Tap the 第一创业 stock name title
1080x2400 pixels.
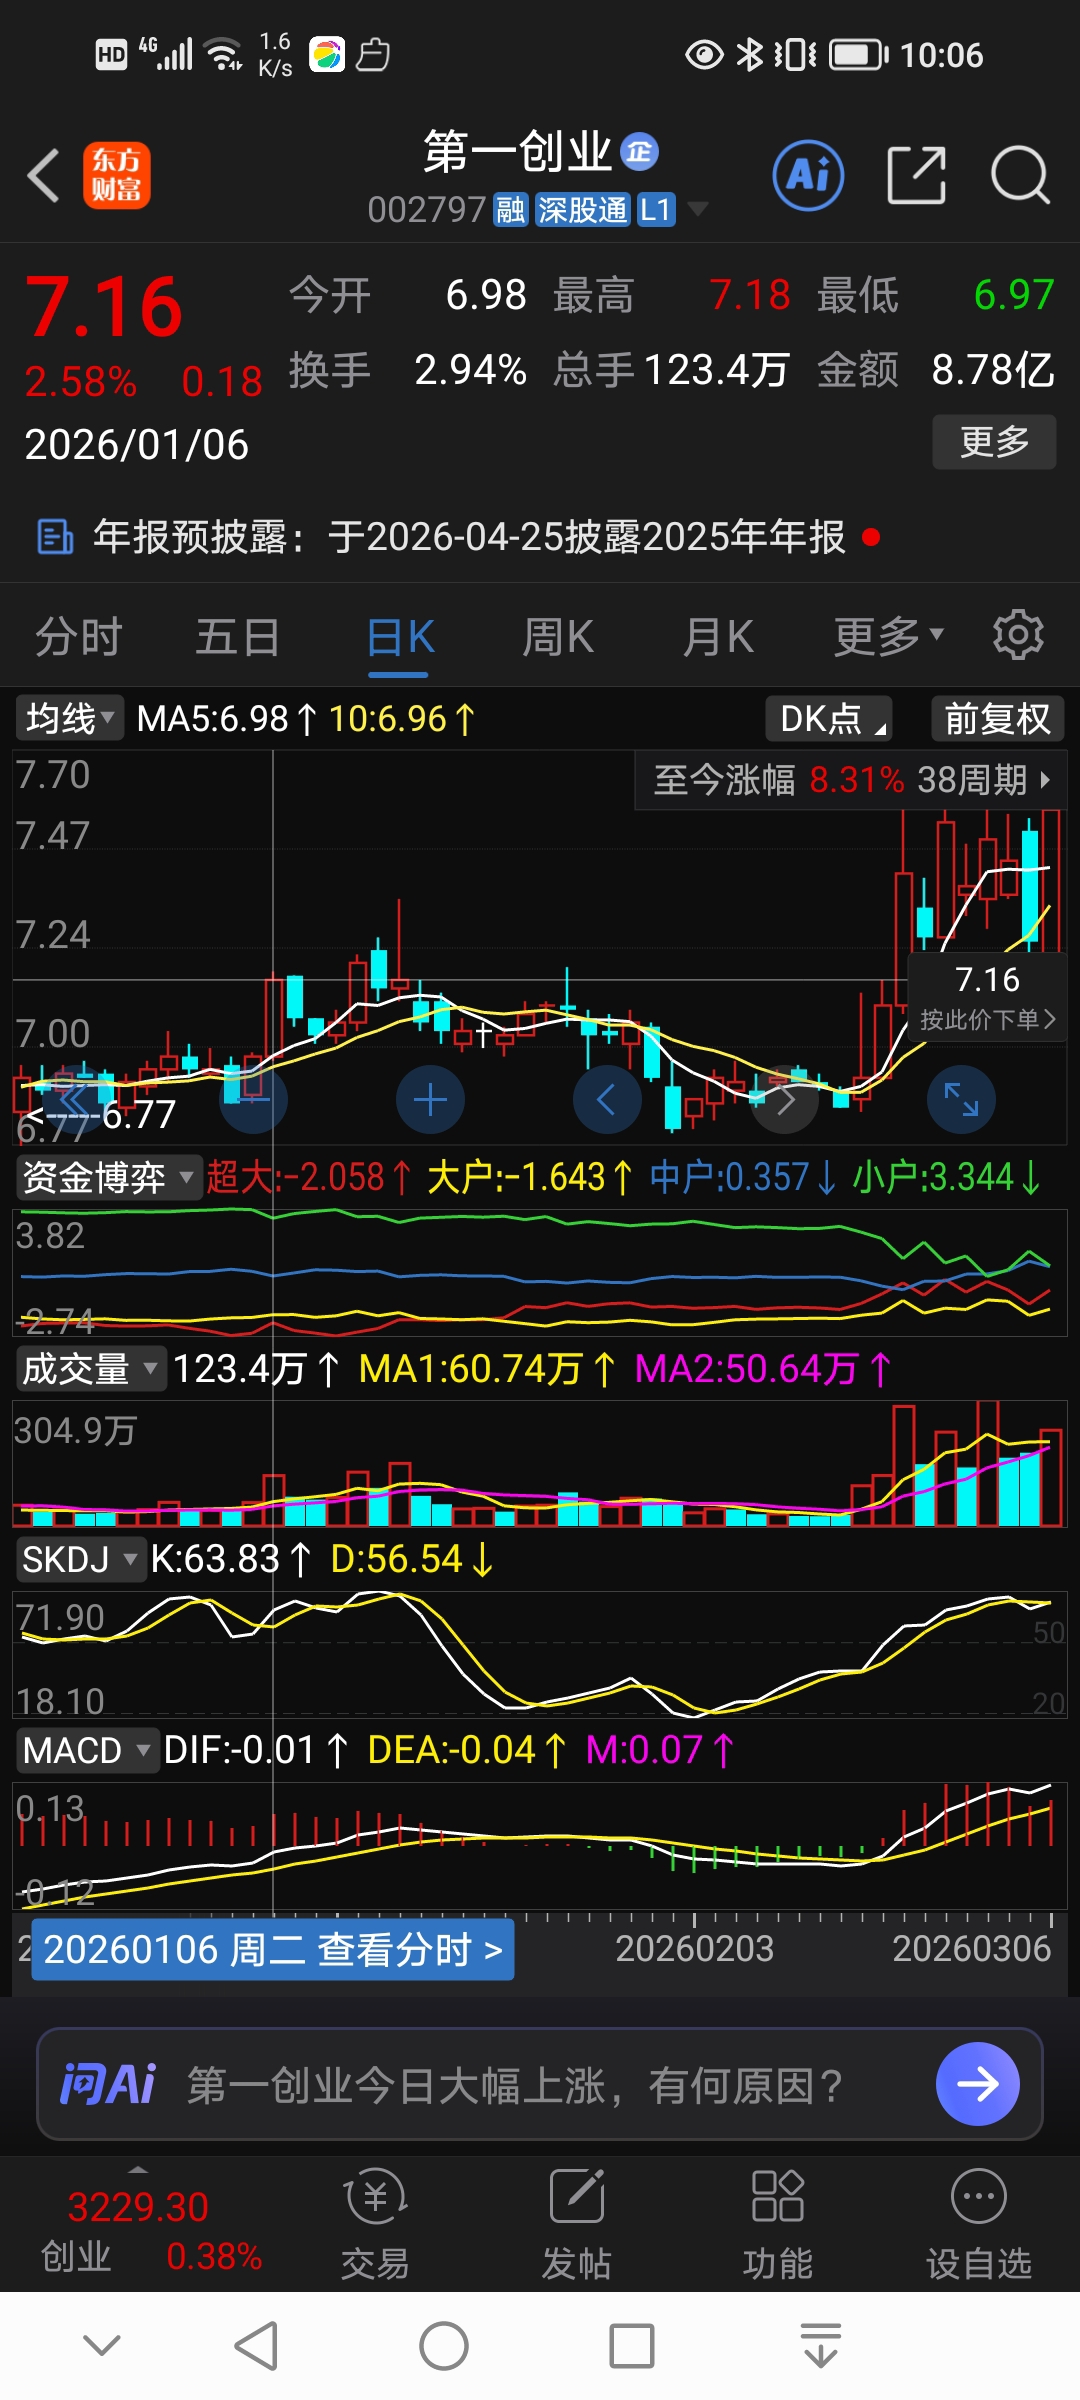tap(517, 151)
